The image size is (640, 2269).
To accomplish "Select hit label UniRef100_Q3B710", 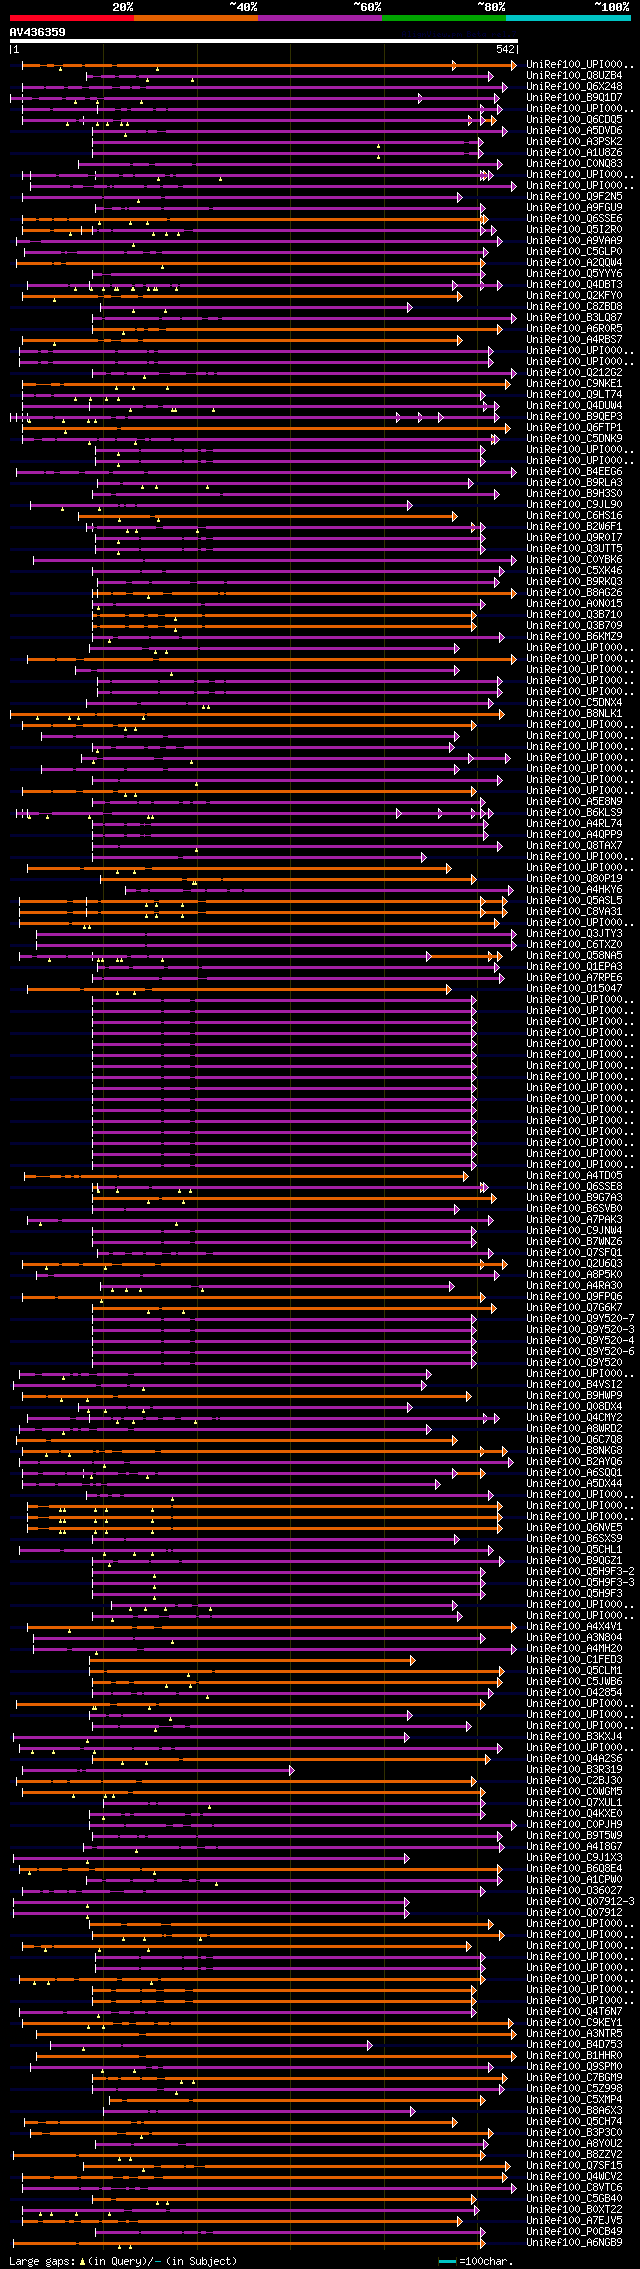I will (x=574, y=615).
